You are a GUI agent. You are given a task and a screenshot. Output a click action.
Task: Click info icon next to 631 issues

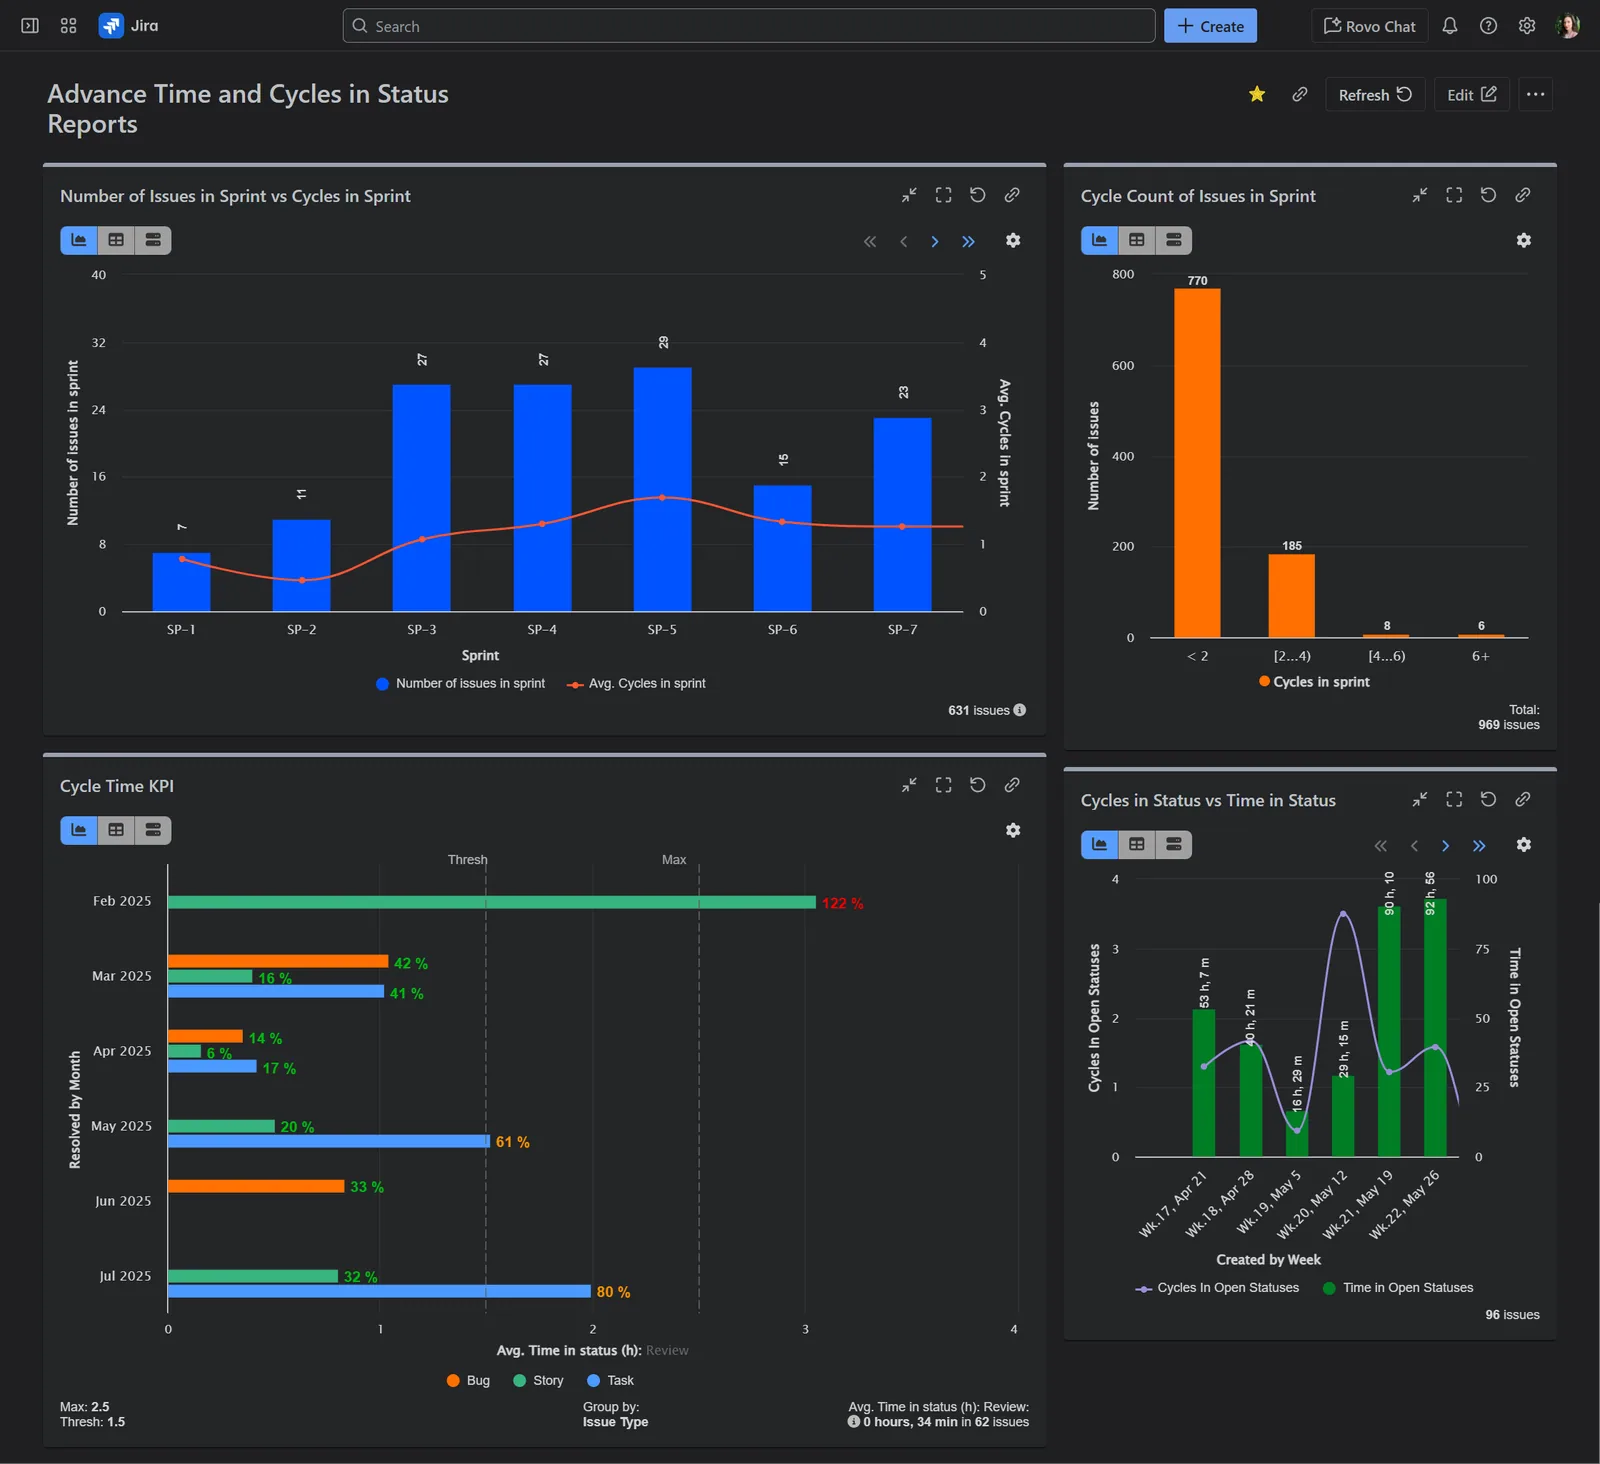point(1020,710)
